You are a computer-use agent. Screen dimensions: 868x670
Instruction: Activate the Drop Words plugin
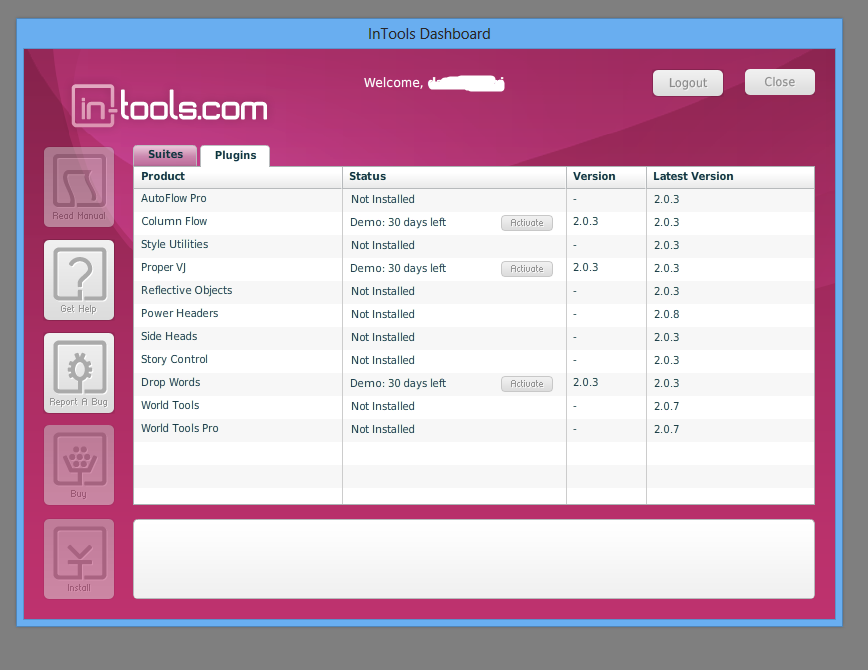pos(527,384)
